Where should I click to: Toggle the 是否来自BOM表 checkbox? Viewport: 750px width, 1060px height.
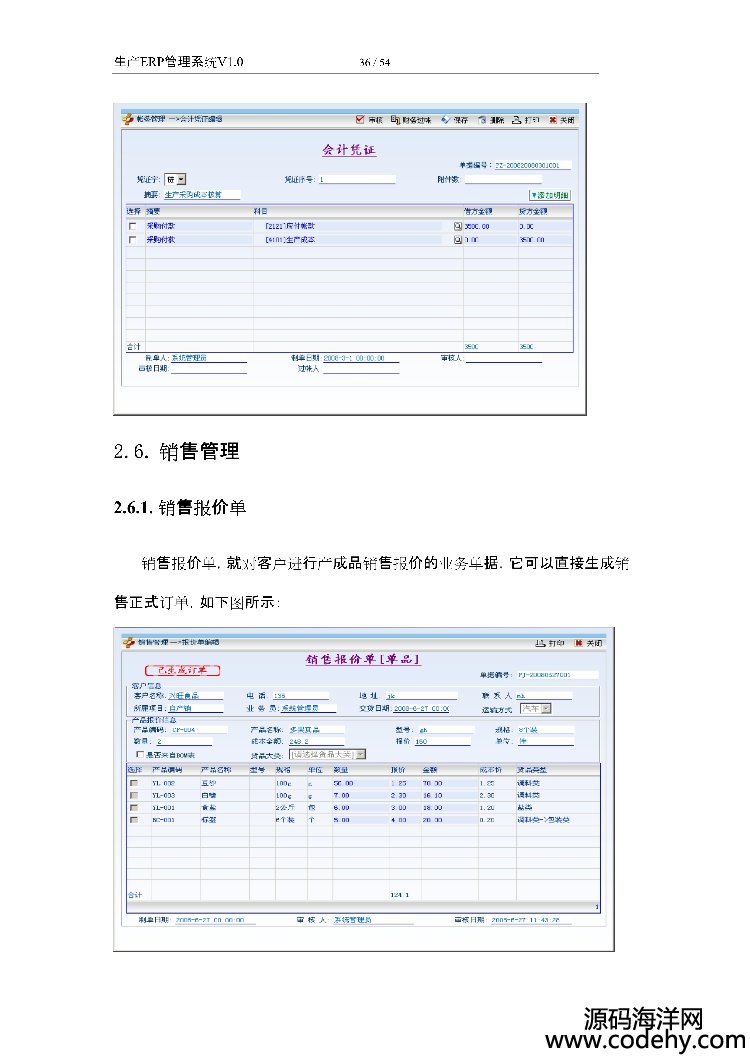[x=140, y=754]
